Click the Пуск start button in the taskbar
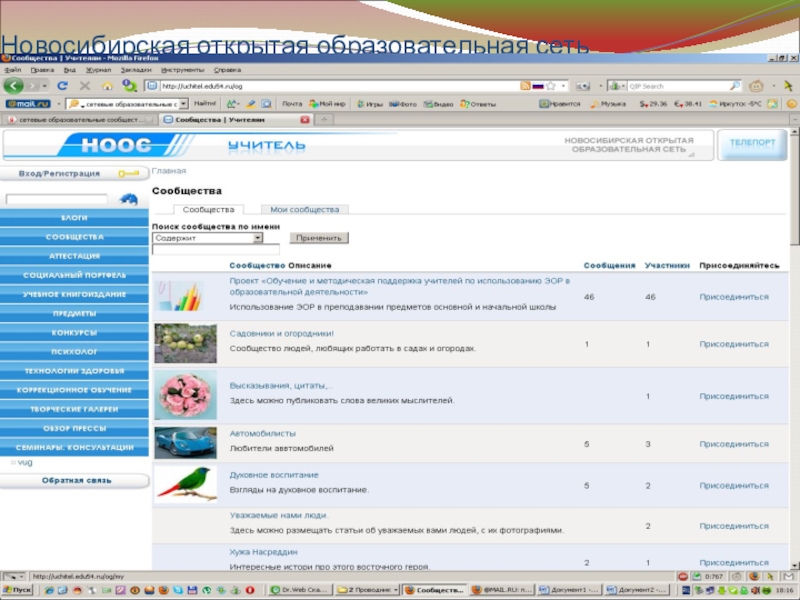The width and height of the screenshot is (800, 600). [17, 591]
